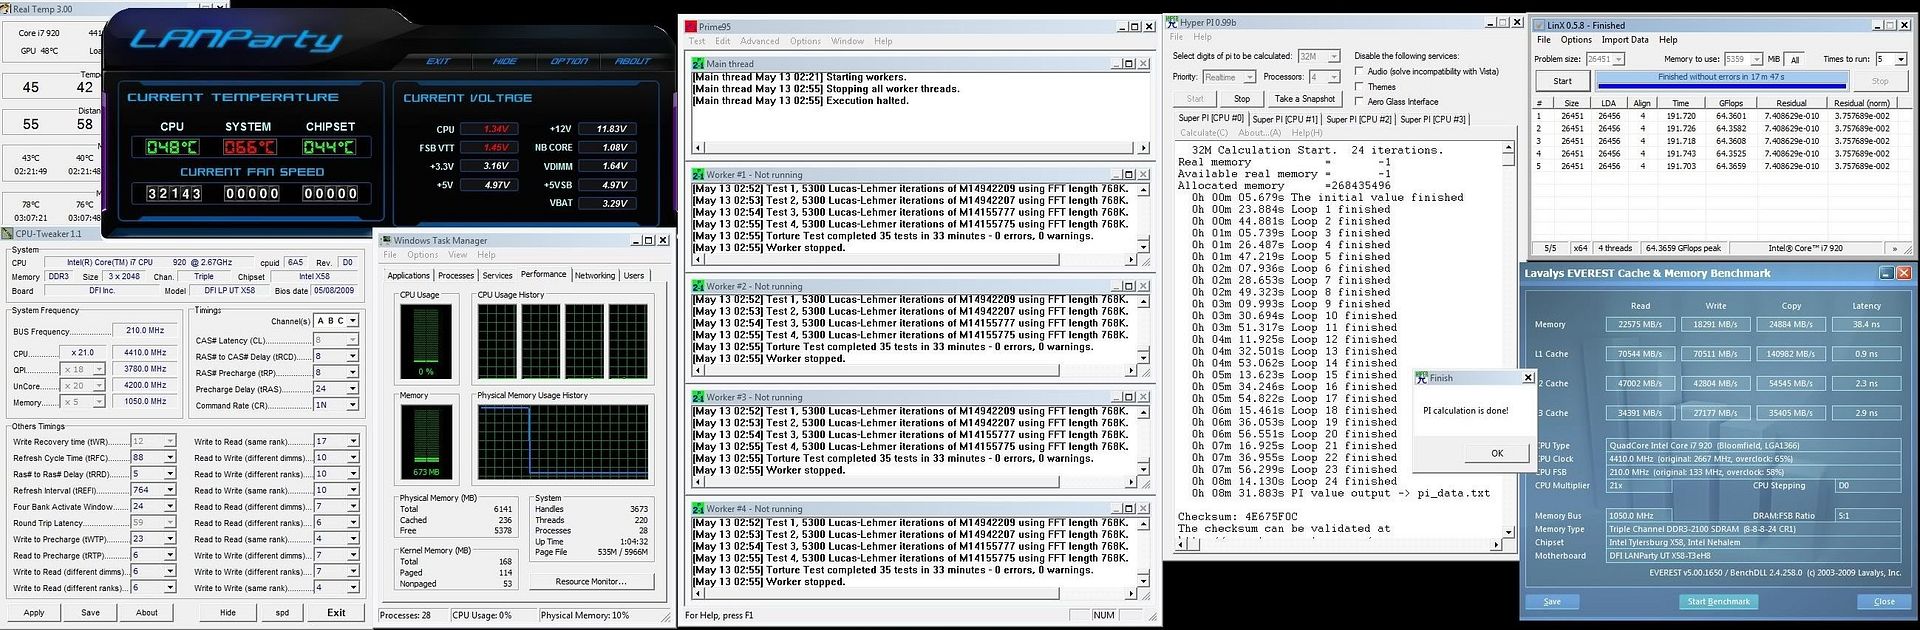Image resolution: width=1920 pixels, height=630 pixels.
Task: Click the Stop button in Hyper PI
Action: tap(1242, 99)
